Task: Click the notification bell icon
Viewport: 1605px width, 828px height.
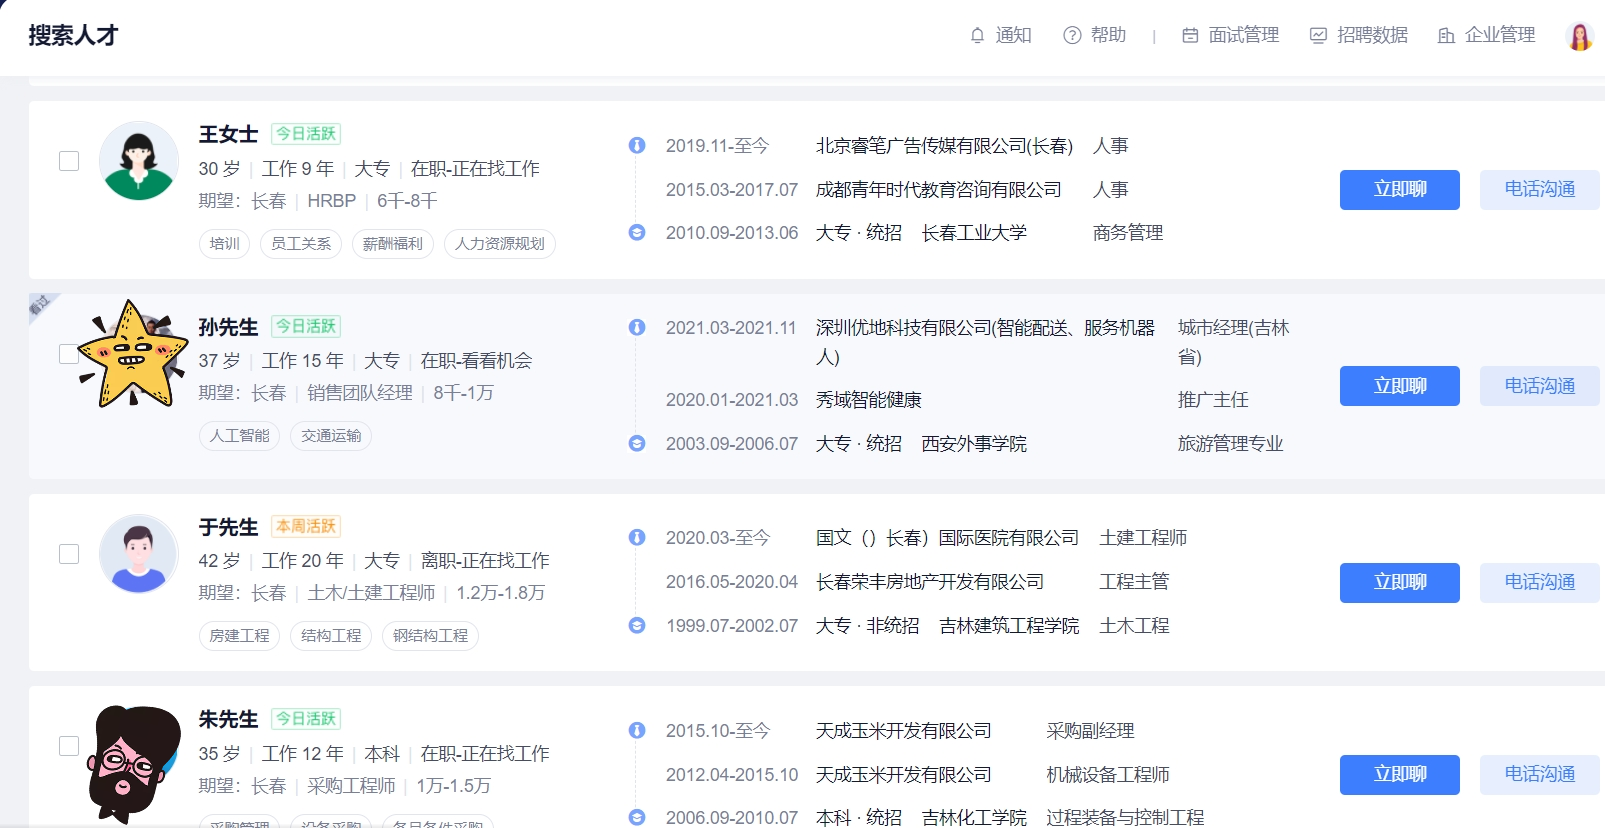Action: [x=977, y=36]
